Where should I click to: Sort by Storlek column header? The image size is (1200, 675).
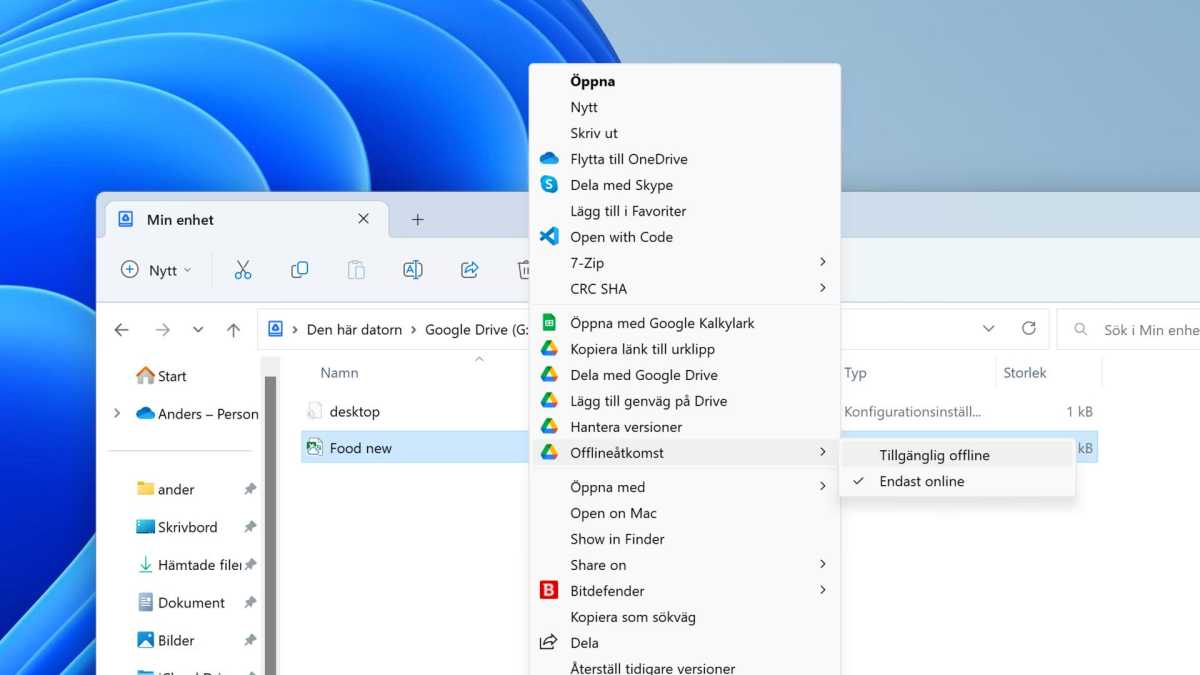1025,373
